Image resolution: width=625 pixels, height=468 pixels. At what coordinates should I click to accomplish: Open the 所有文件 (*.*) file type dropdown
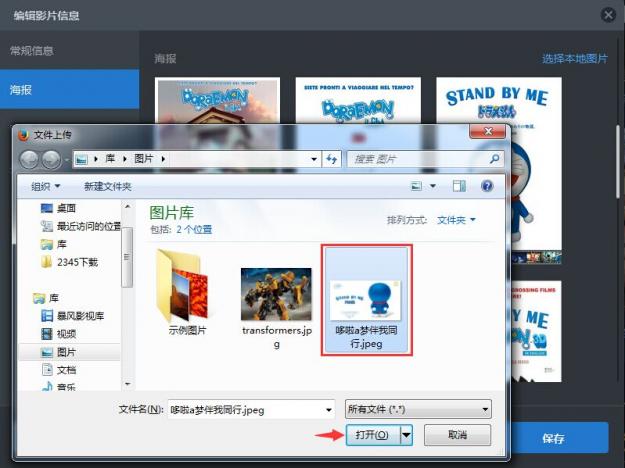418,409
